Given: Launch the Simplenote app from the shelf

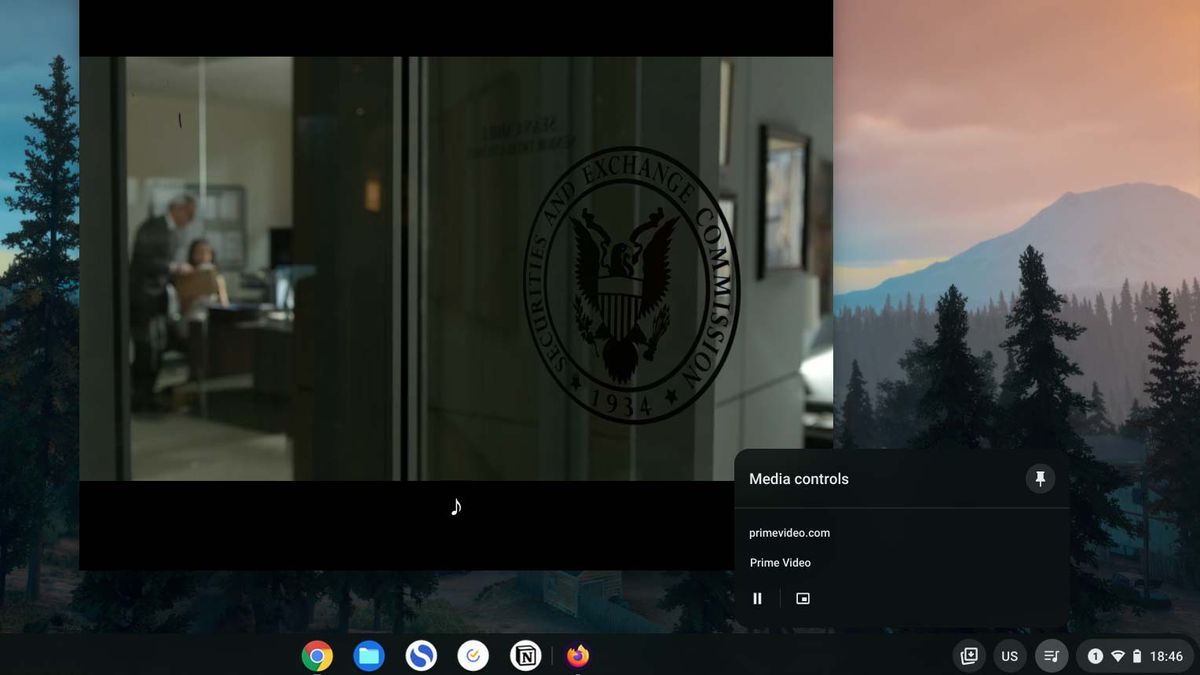Looking at the screenshot, I should [420, 655].
